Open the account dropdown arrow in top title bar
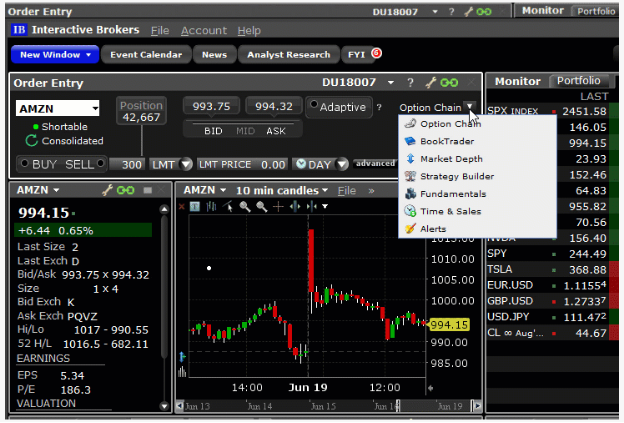This screenshot has width=624, height=423. pyautogui.click(x=435, y=12)
